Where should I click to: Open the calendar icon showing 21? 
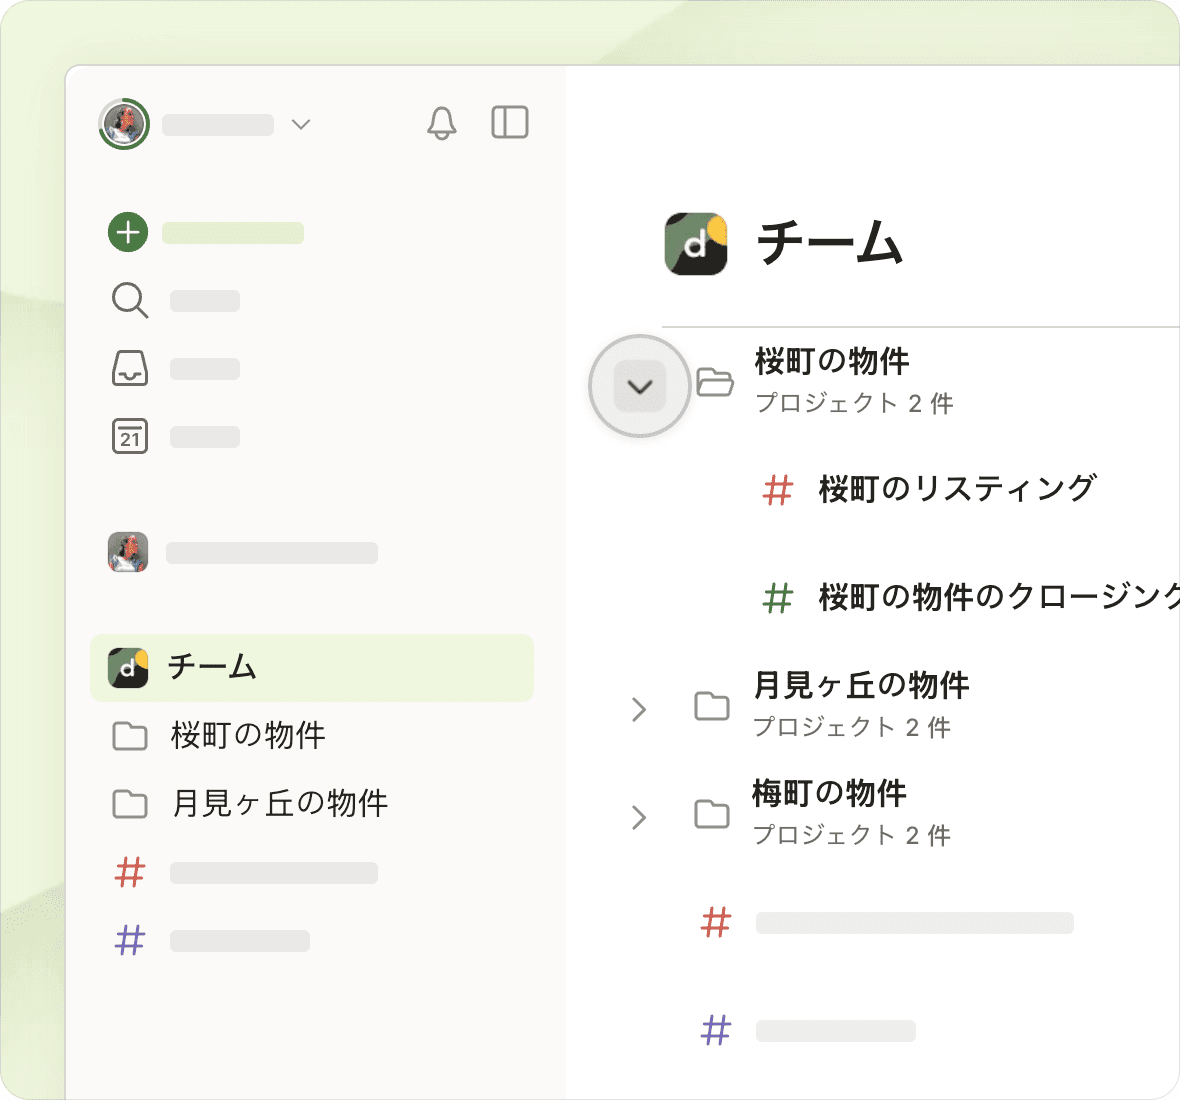click(130, 436)
